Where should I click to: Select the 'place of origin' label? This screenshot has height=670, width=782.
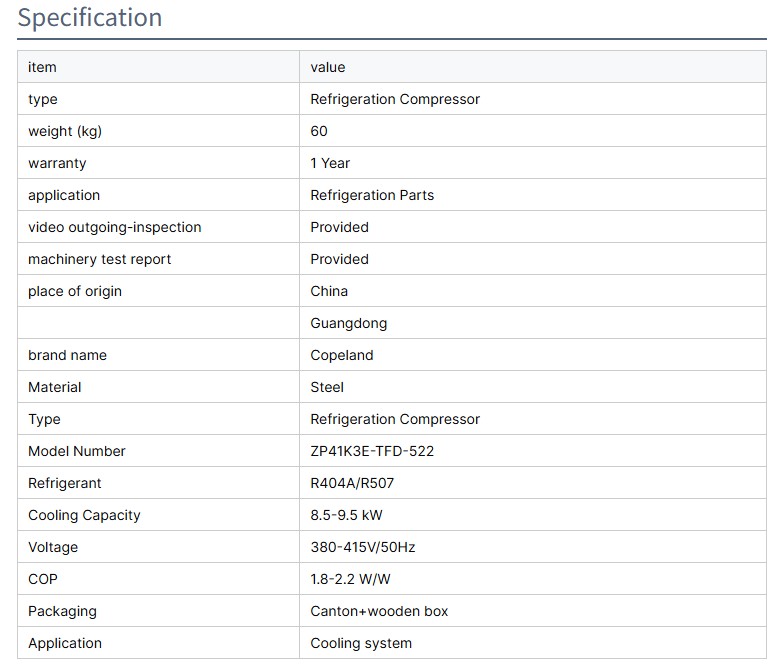(x=75, y=291)
